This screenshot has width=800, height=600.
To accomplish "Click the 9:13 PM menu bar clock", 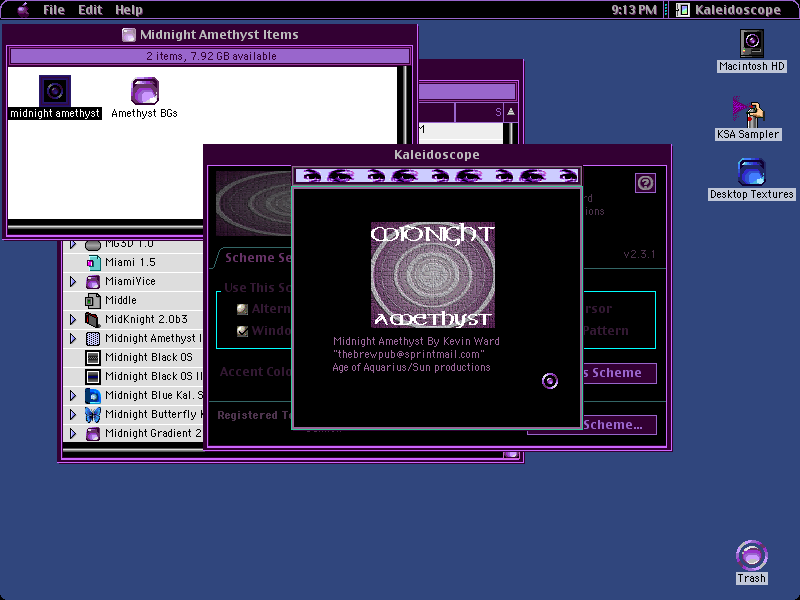I will (634, 10).
